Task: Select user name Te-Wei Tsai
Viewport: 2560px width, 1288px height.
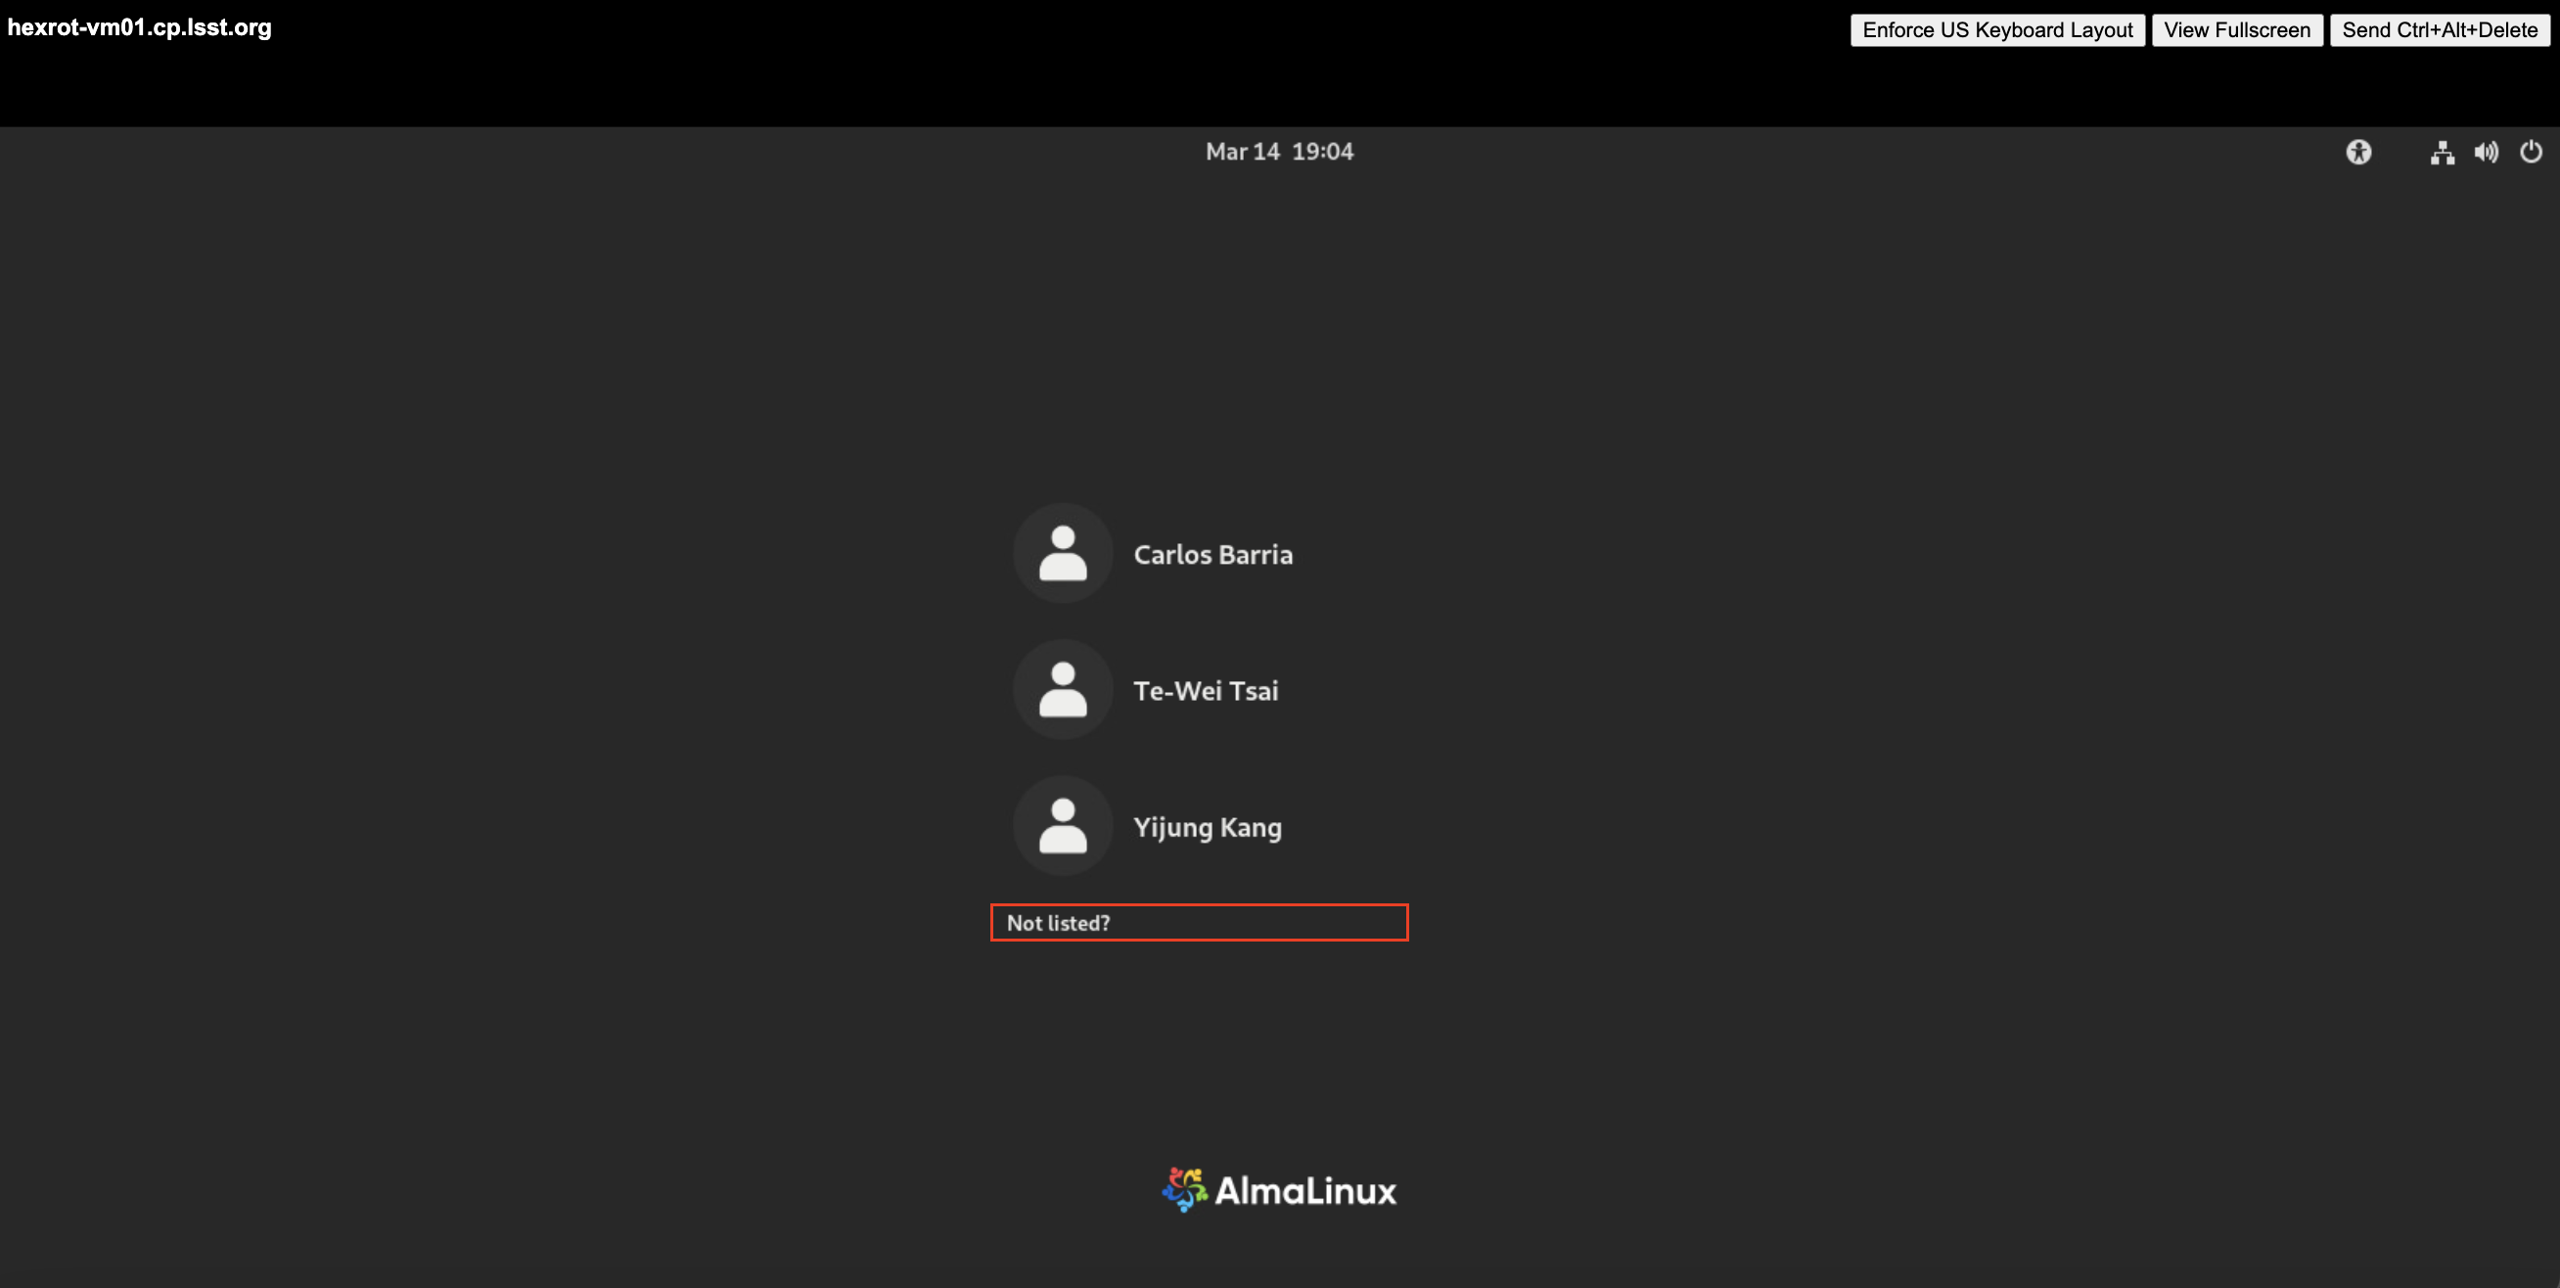Action: pos(1205,691)
